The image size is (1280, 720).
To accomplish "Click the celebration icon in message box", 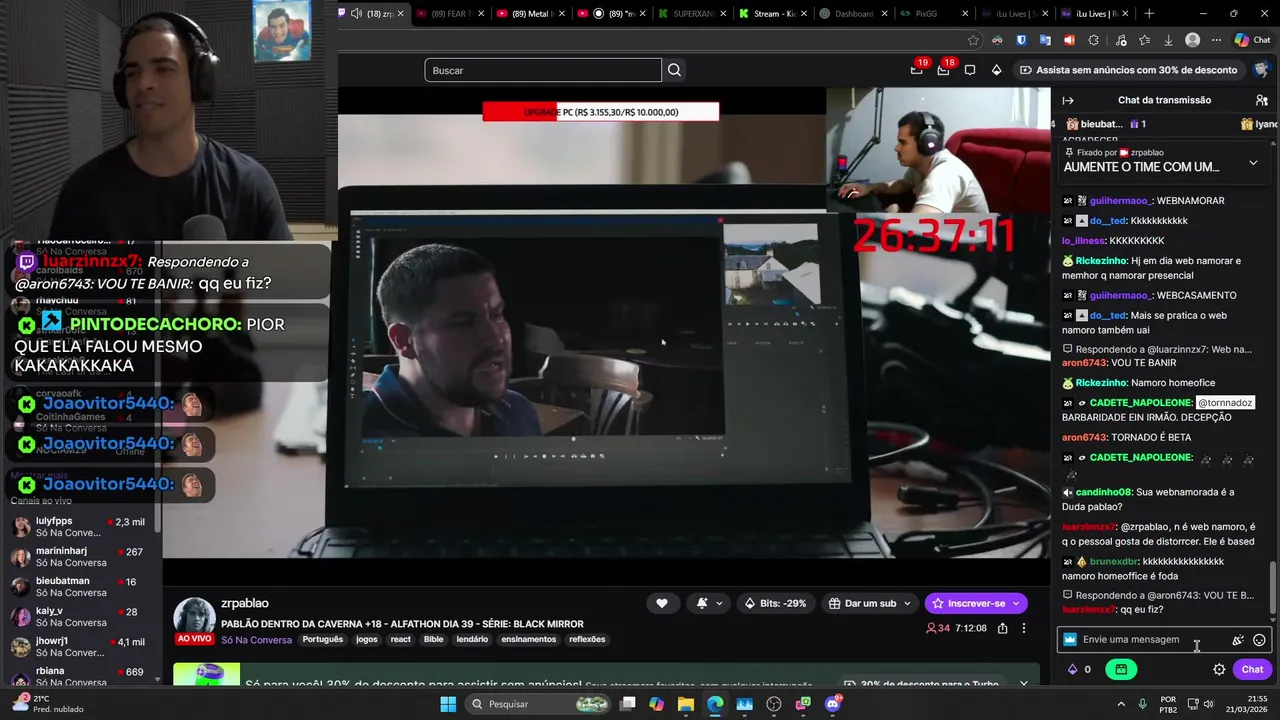I will point(1238,640).
